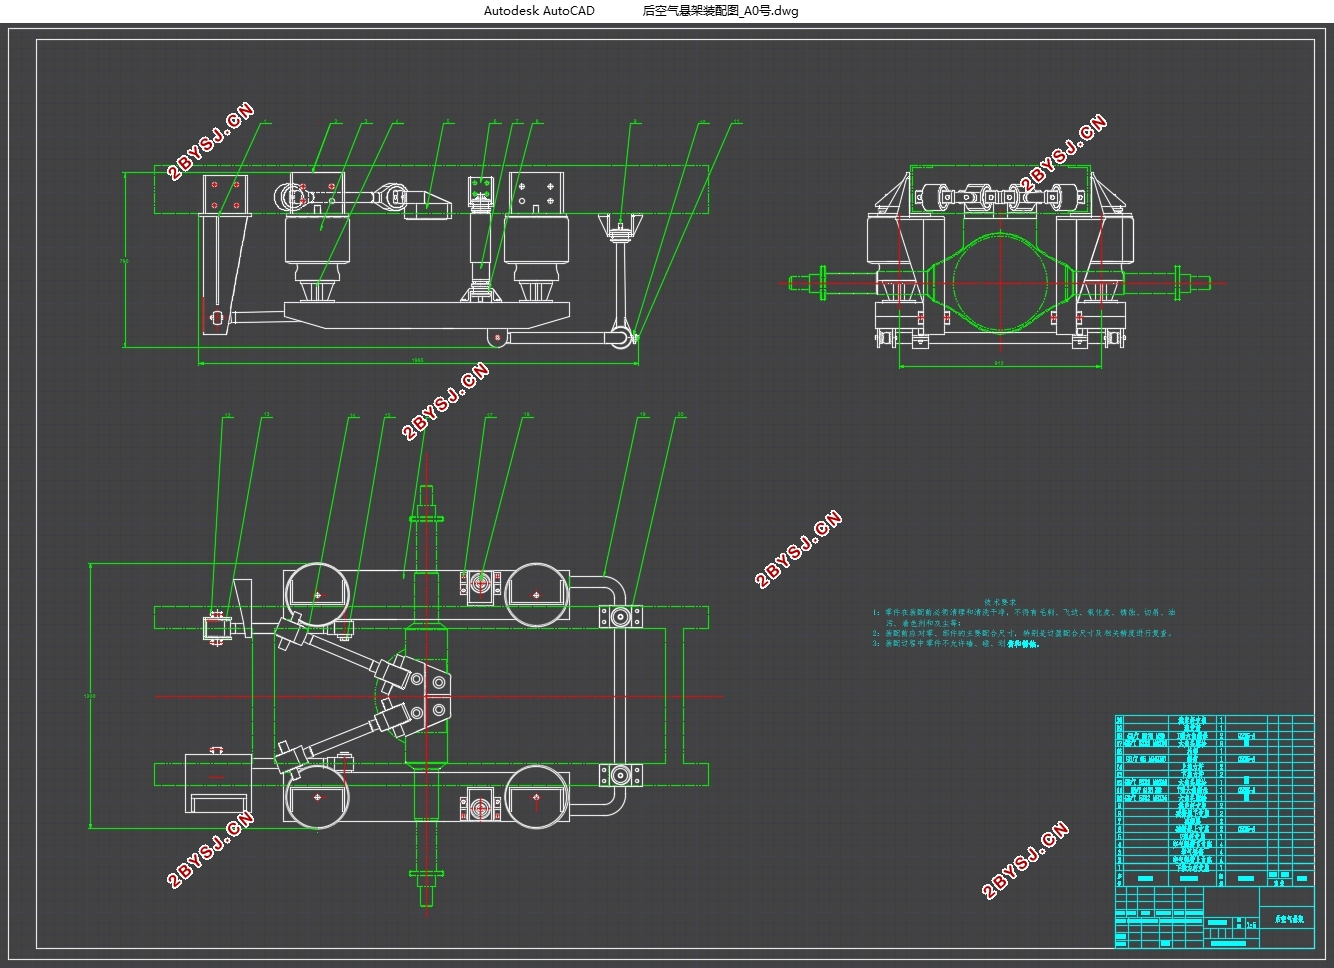The width and height of the screenshot is (1334, 968).
Task: Select balloon number 9 in side view
Action: pos(633,122)
